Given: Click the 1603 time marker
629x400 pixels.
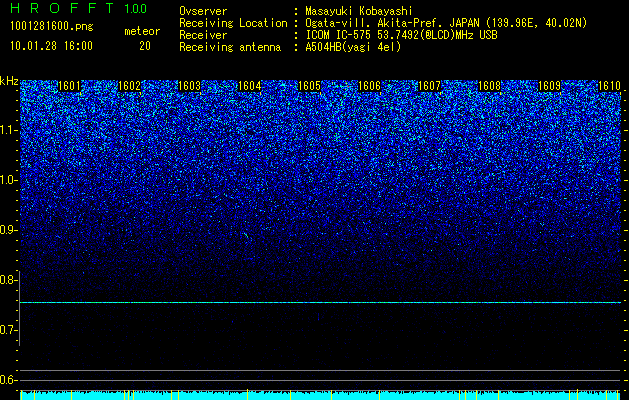Looking at the screenshot, I should point(189,86).
